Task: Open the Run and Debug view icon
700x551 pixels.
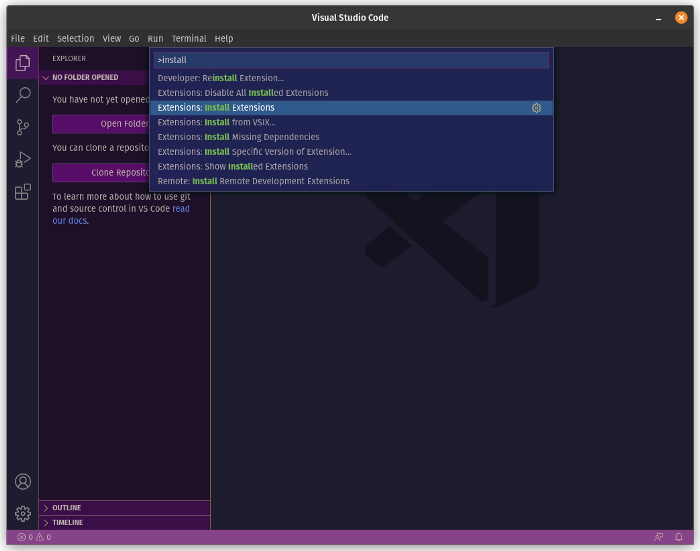Action: click(x=22, y=160)
